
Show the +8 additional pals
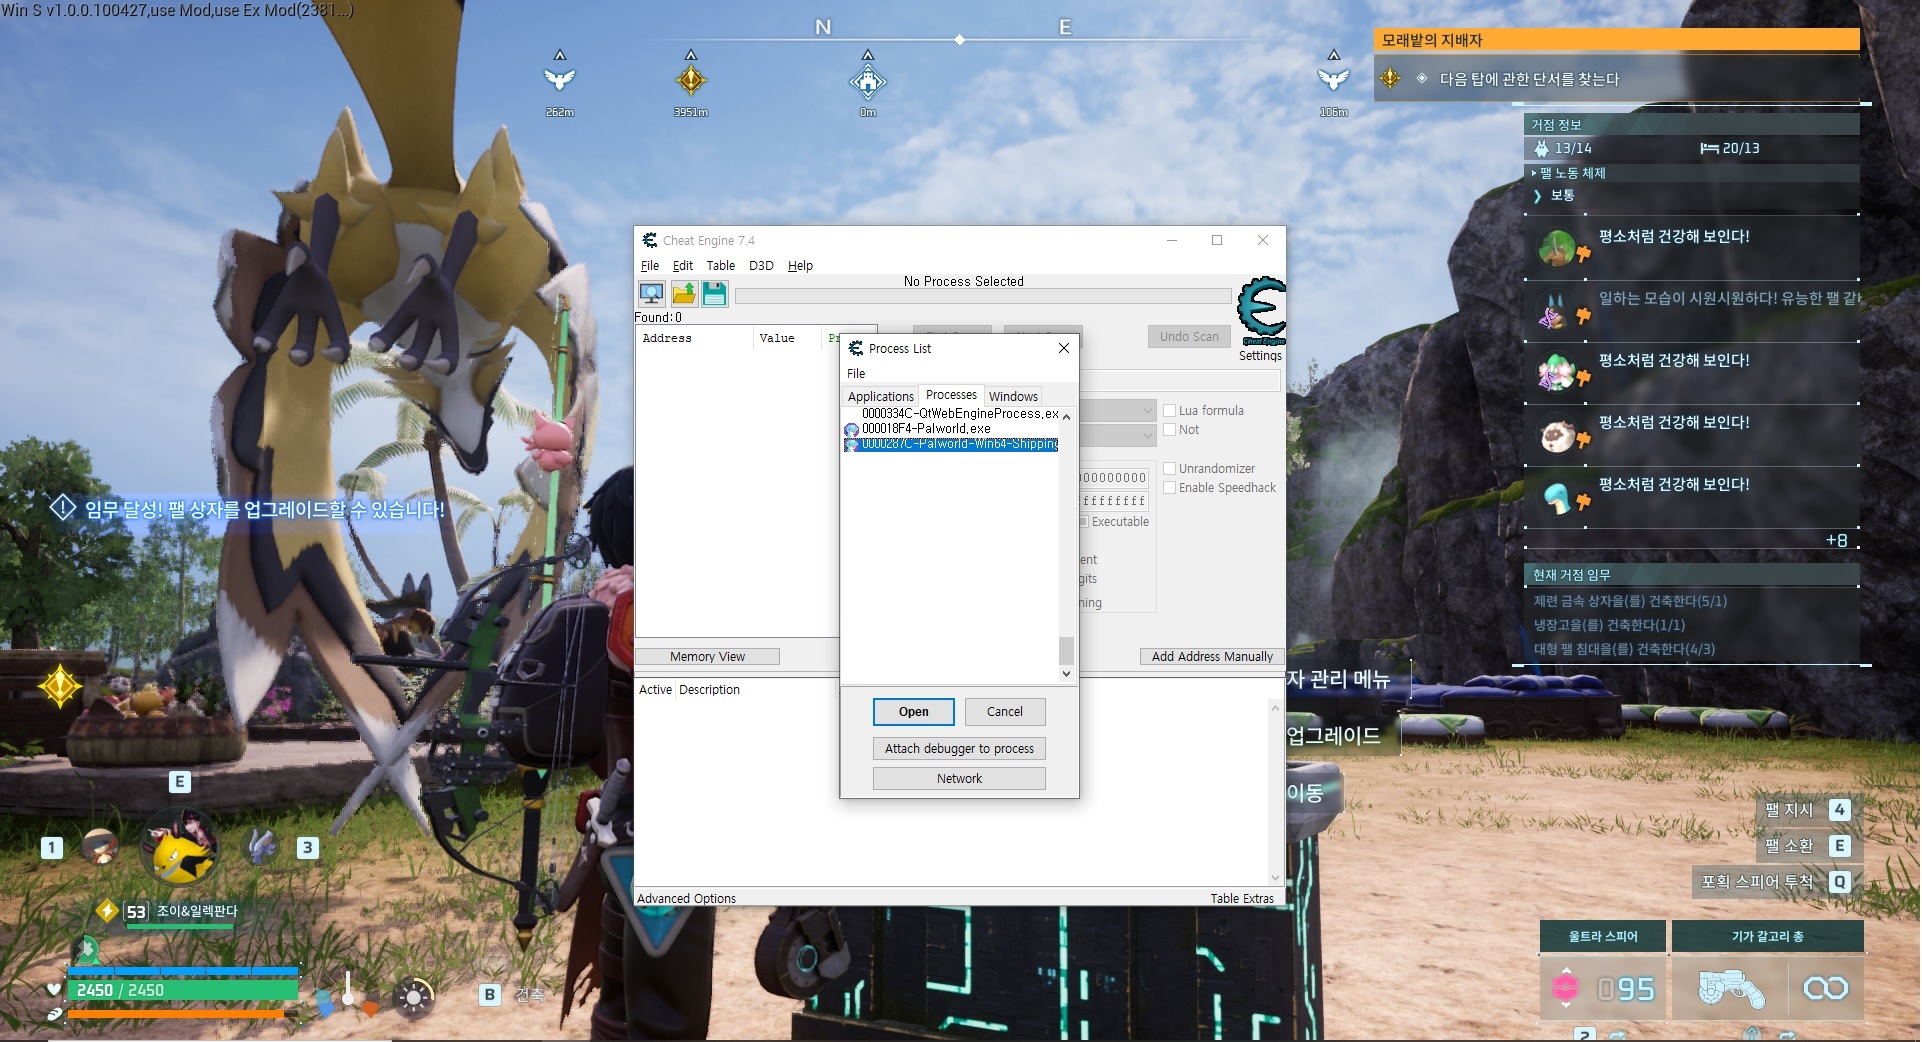(1836, 540)
